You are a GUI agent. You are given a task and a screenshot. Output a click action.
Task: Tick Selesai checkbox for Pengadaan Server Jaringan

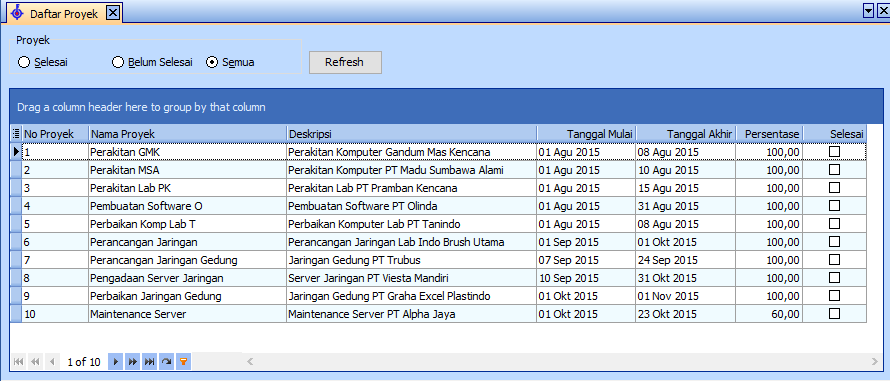[834, 278]
